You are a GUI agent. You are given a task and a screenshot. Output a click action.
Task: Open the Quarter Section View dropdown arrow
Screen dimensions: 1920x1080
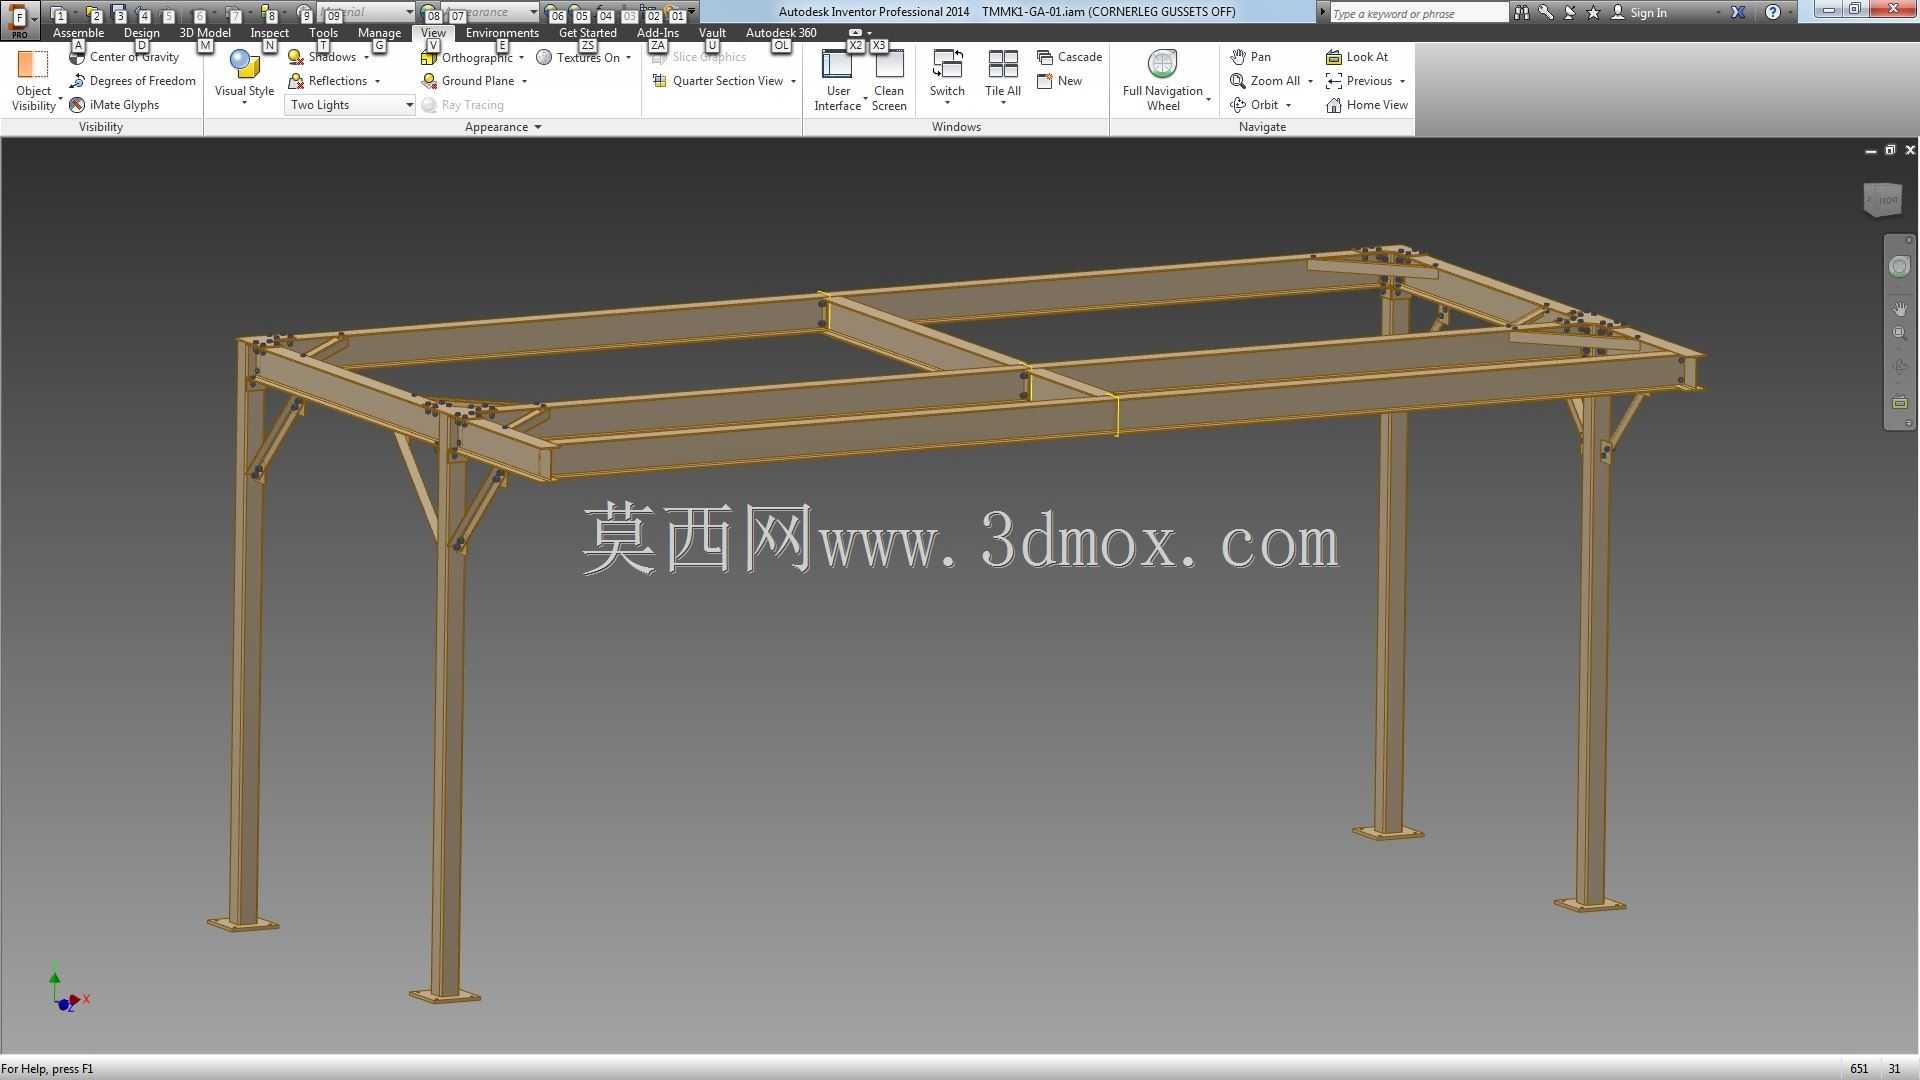coord(793,81)
